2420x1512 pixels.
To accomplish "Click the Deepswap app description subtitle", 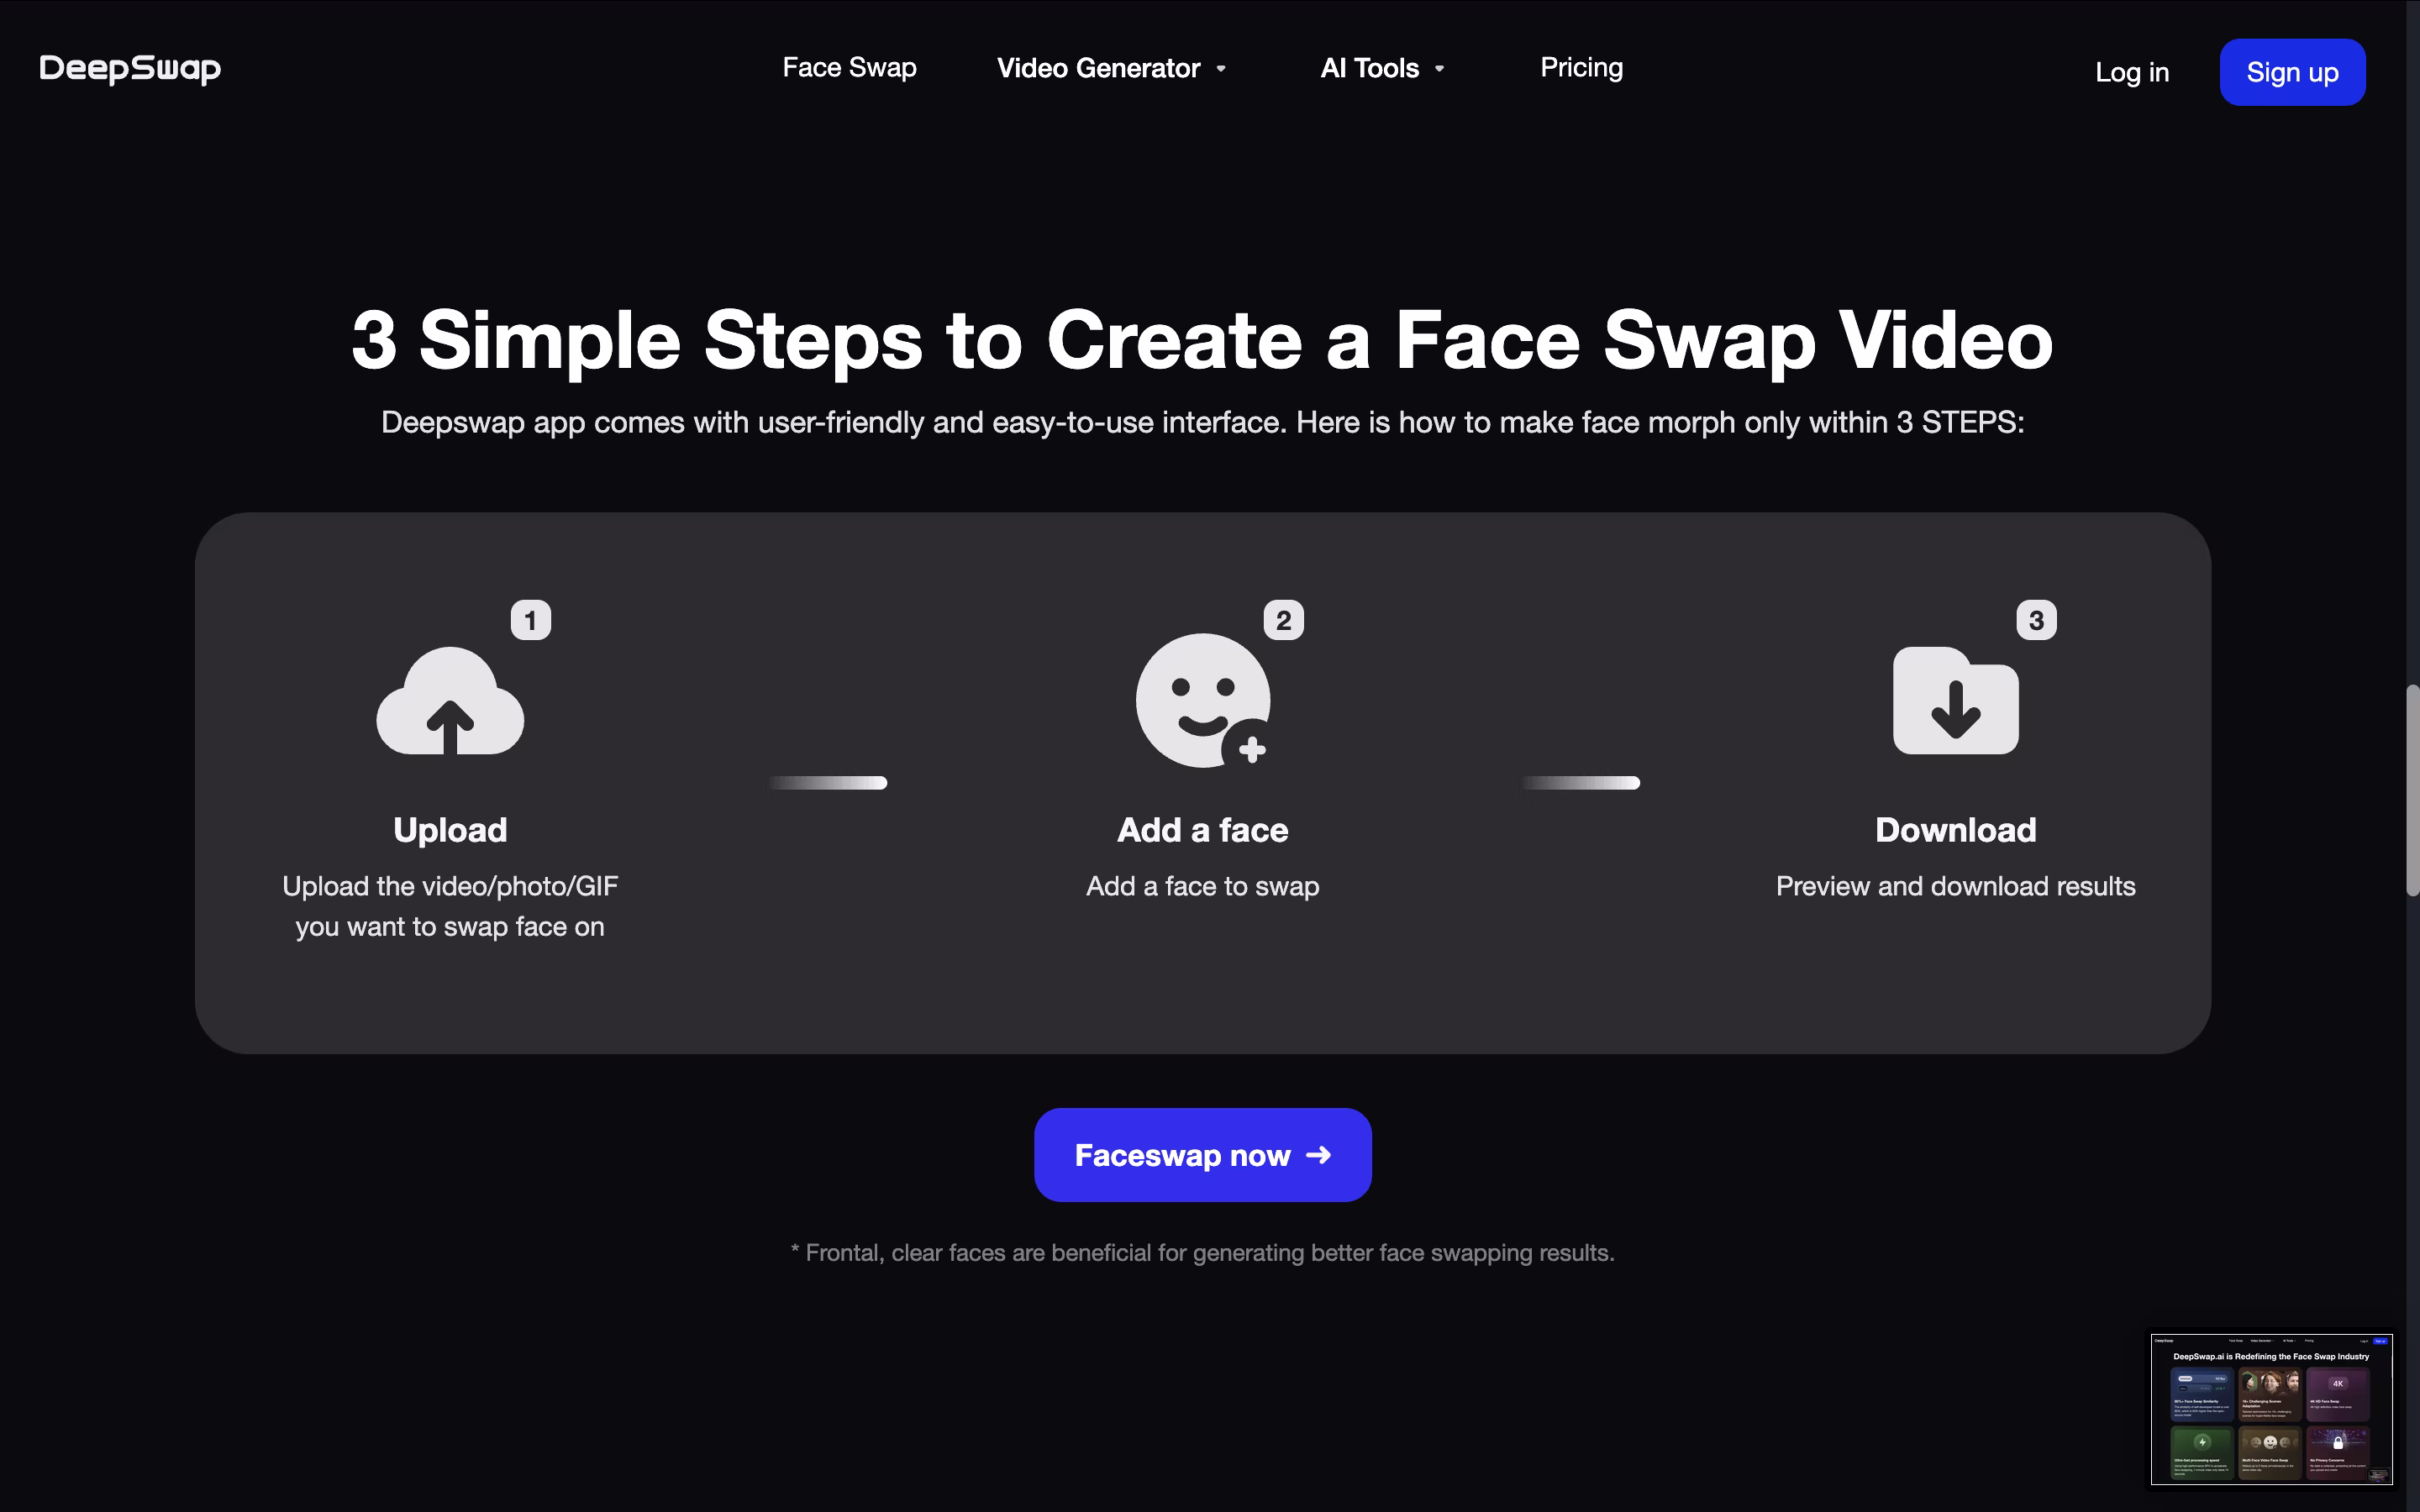I will 1203,422.
